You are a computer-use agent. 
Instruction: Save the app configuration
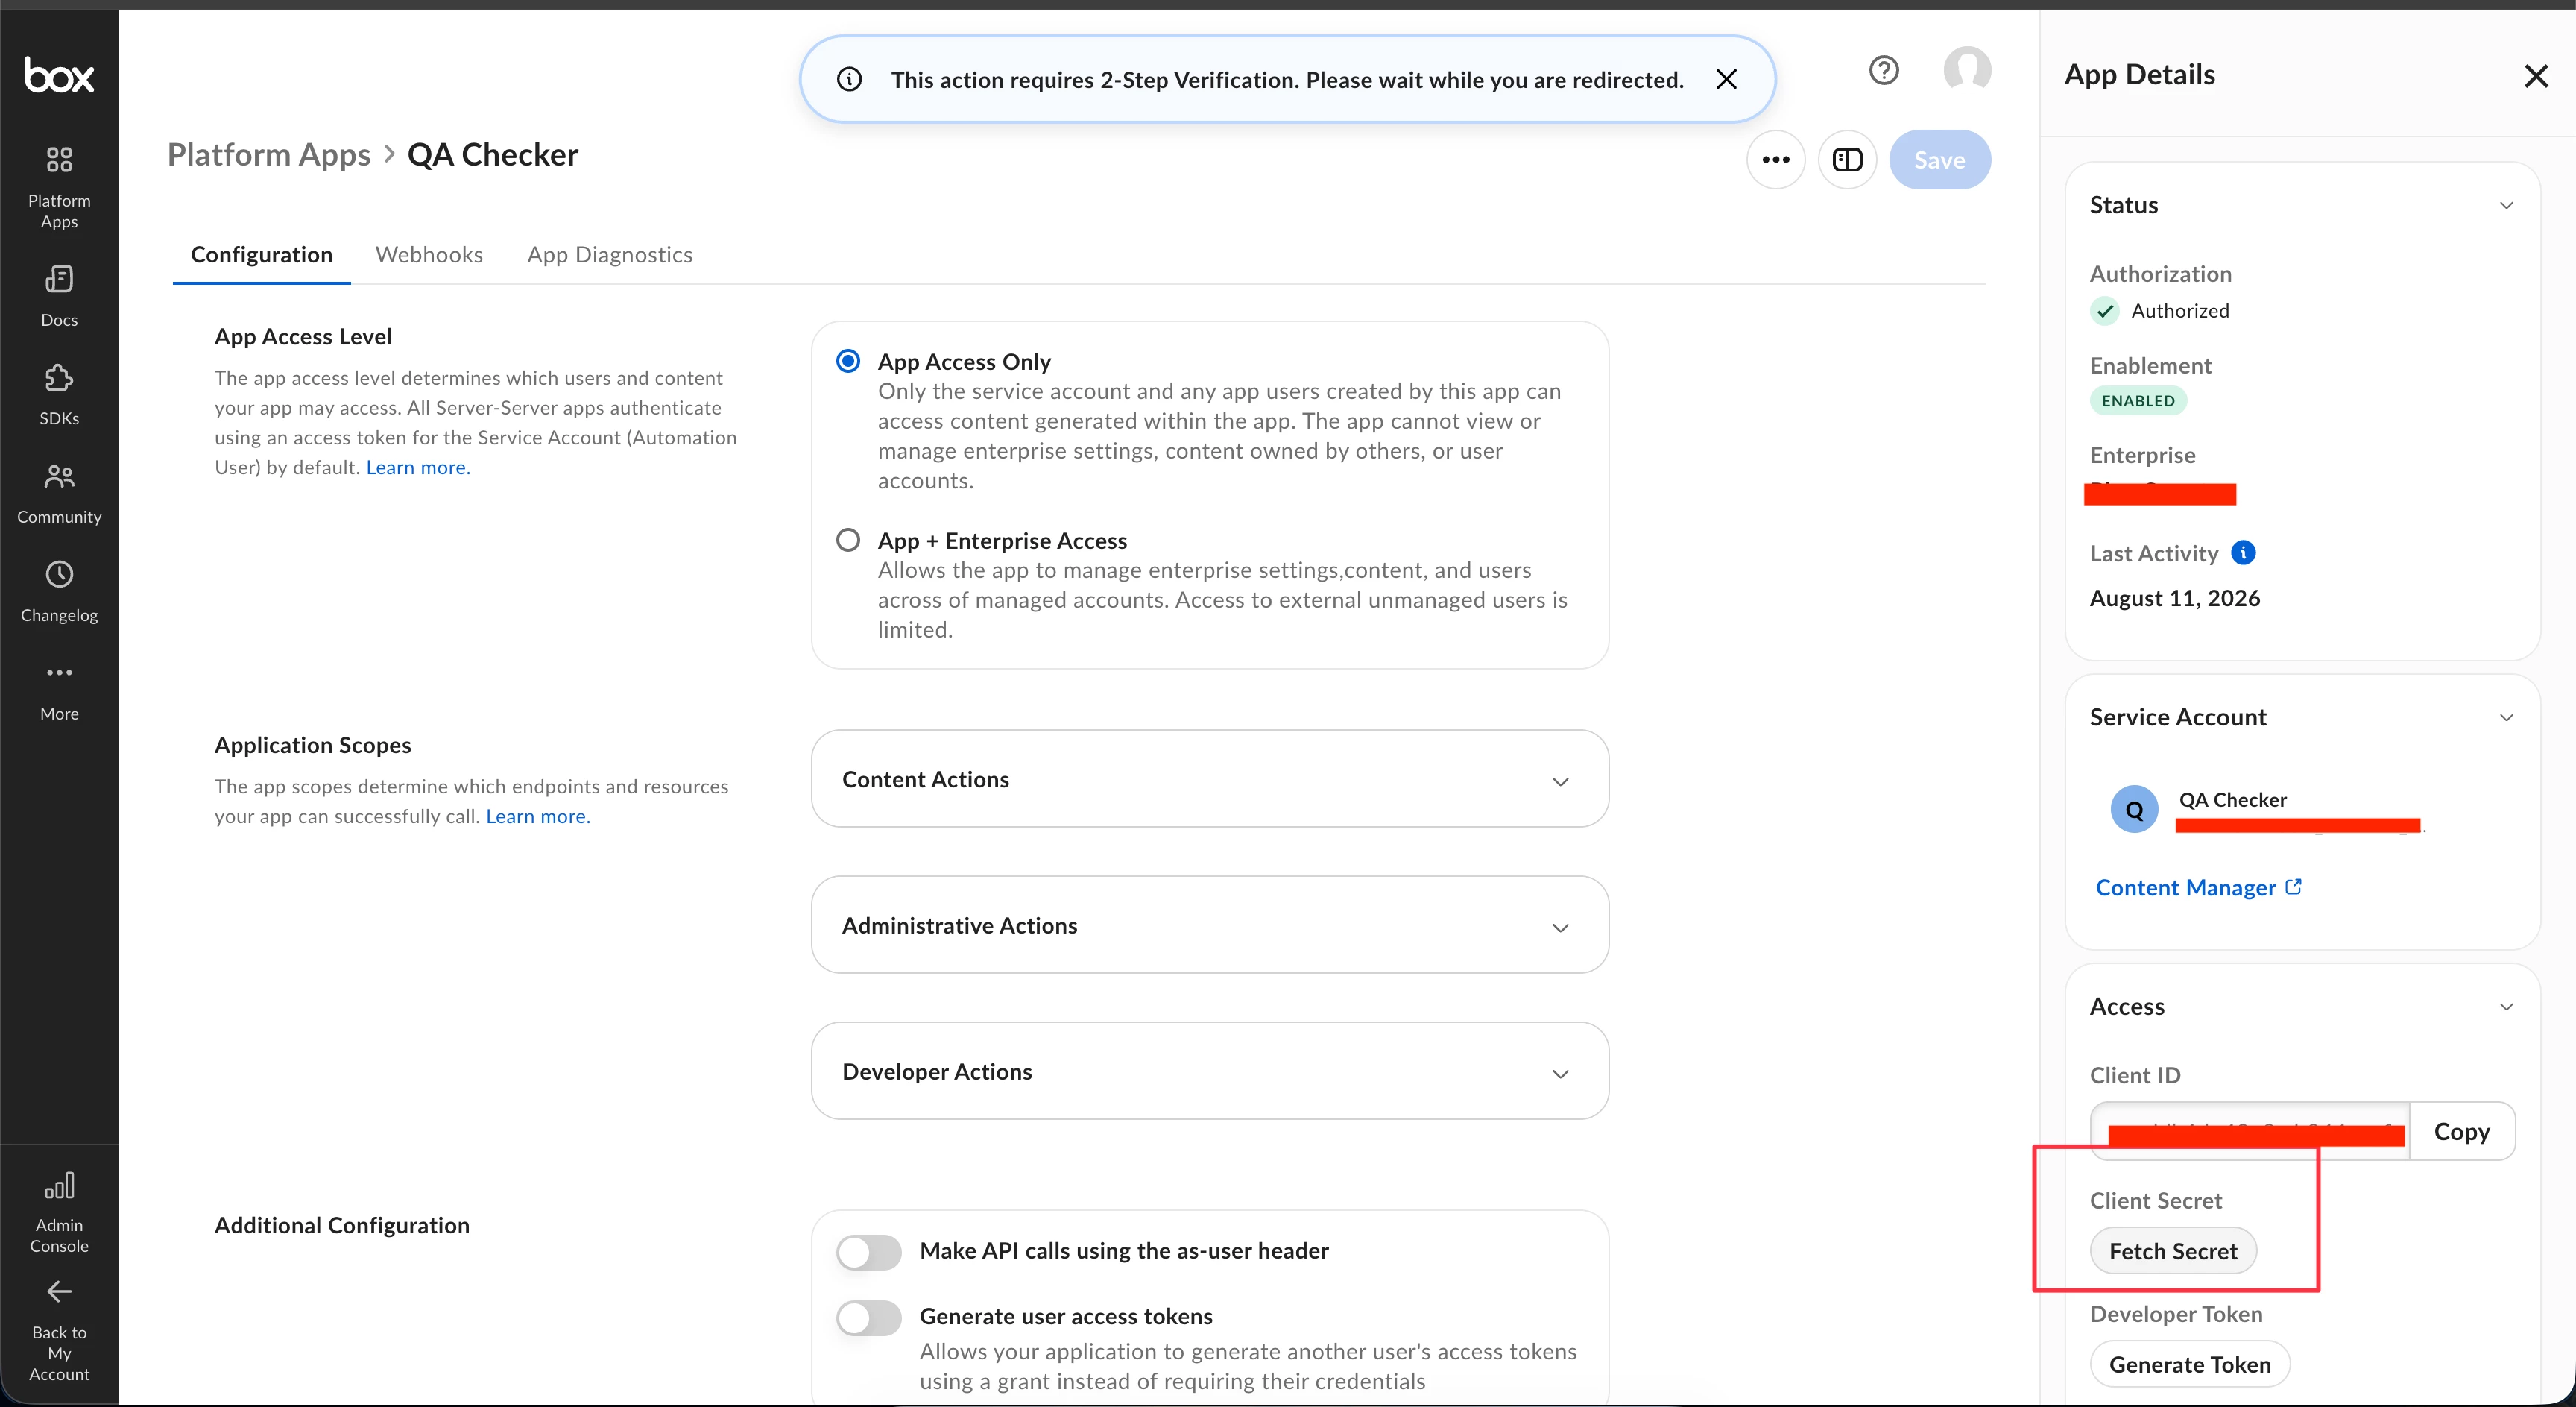click(1939, 159)
